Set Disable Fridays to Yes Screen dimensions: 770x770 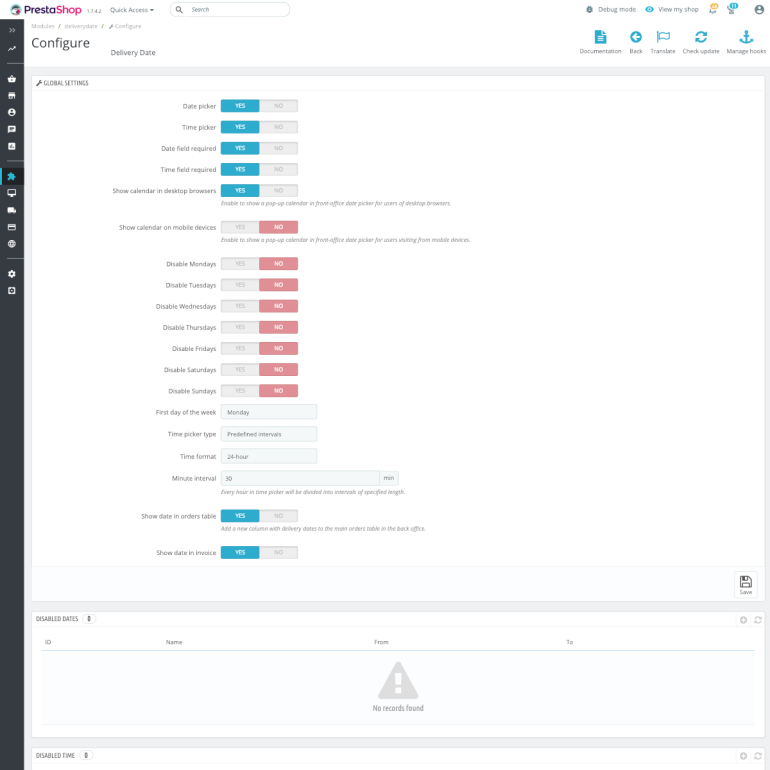click(240, 348)
